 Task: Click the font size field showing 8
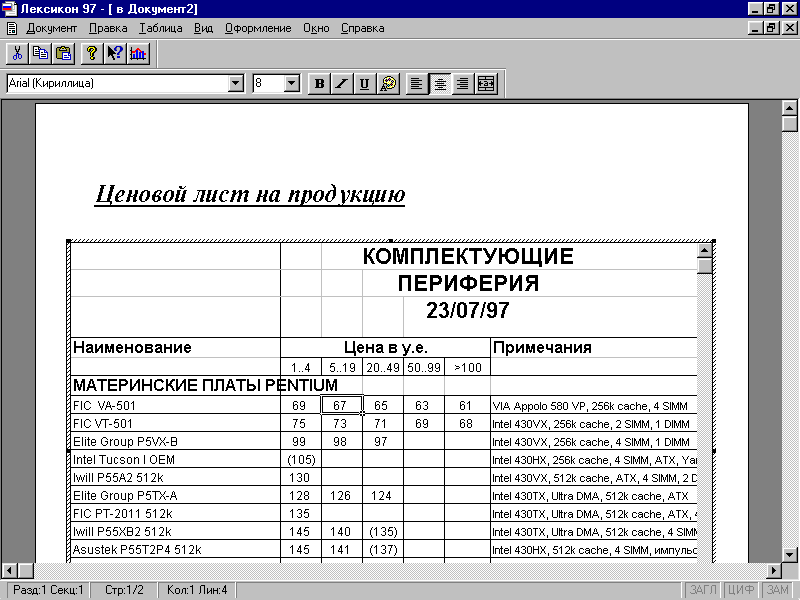click(268, 83)
